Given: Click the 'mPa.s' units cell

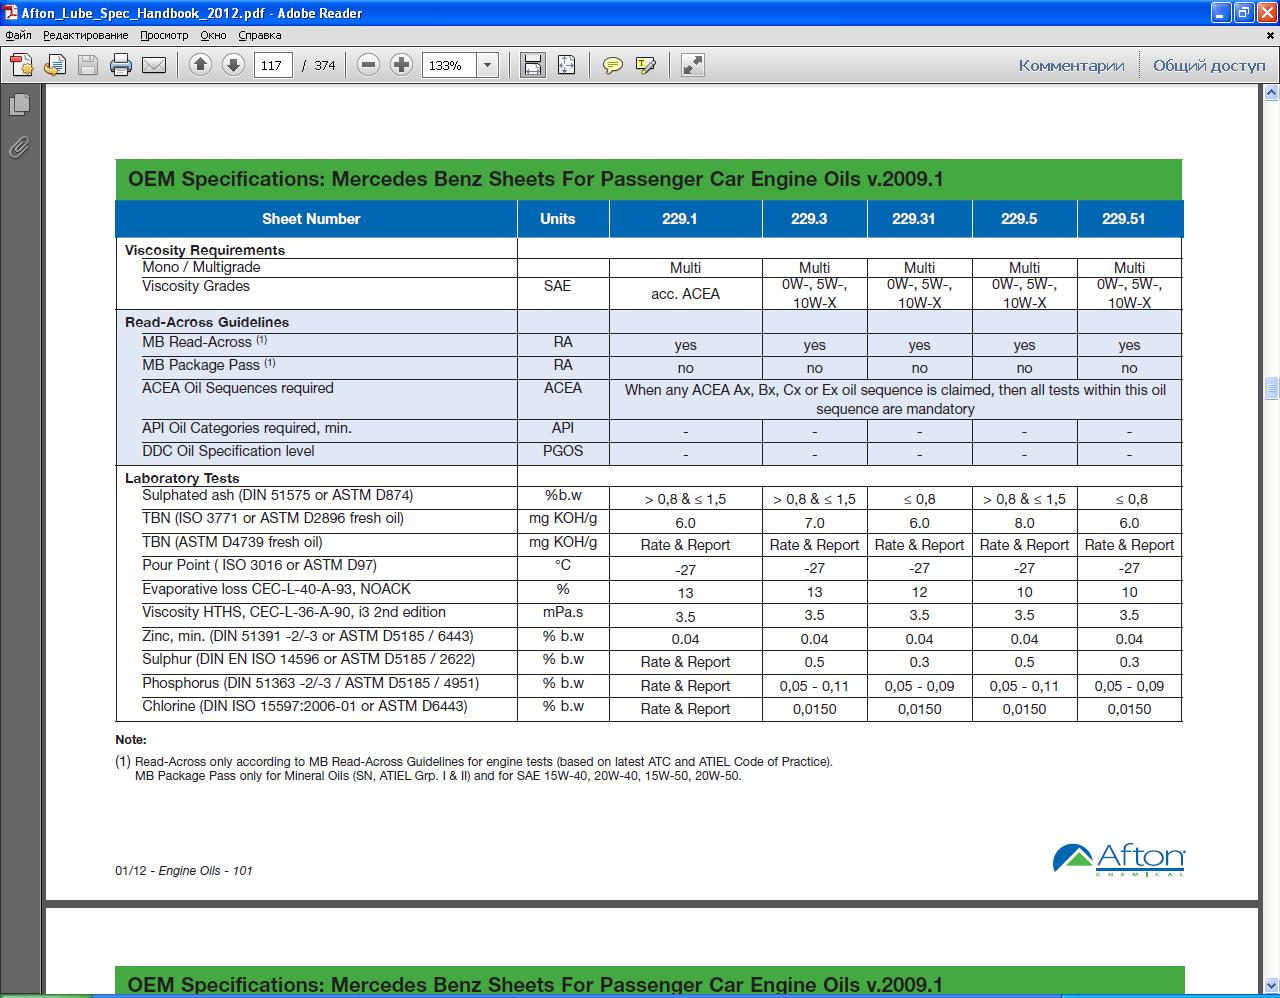Looking at the screenshot, I should tap(563, 612).
